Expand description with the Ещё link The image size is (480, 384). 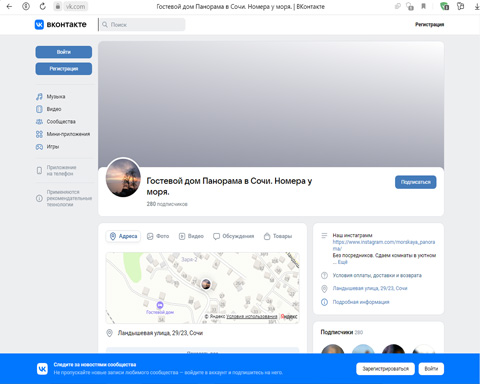point(342,262)
